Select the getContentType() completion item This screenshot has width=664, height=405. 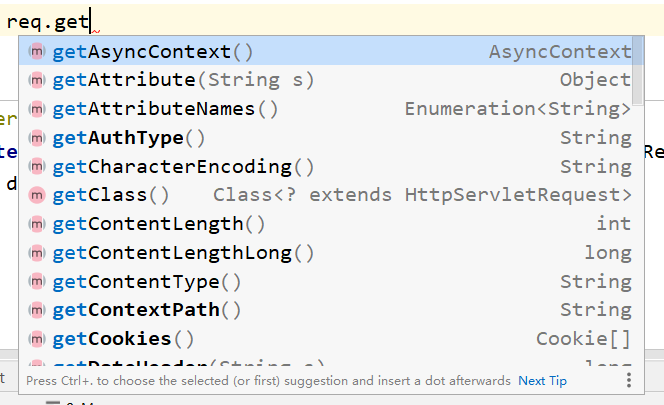146,281
